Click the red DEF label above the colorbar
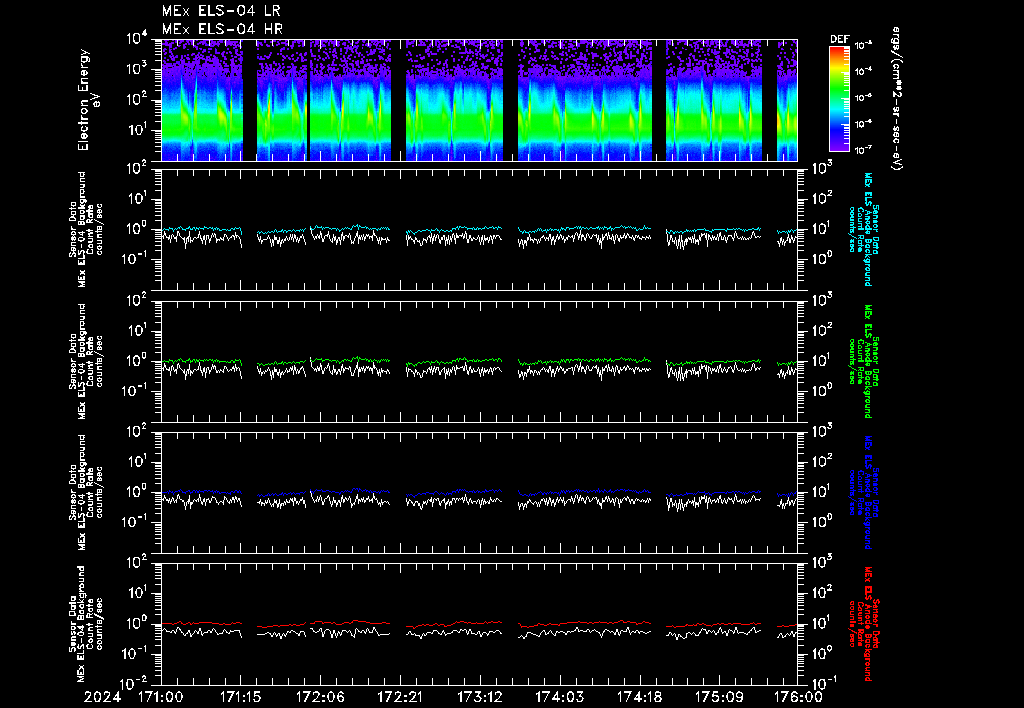Viewport: 1024px width, 708px height. [838, 40]
